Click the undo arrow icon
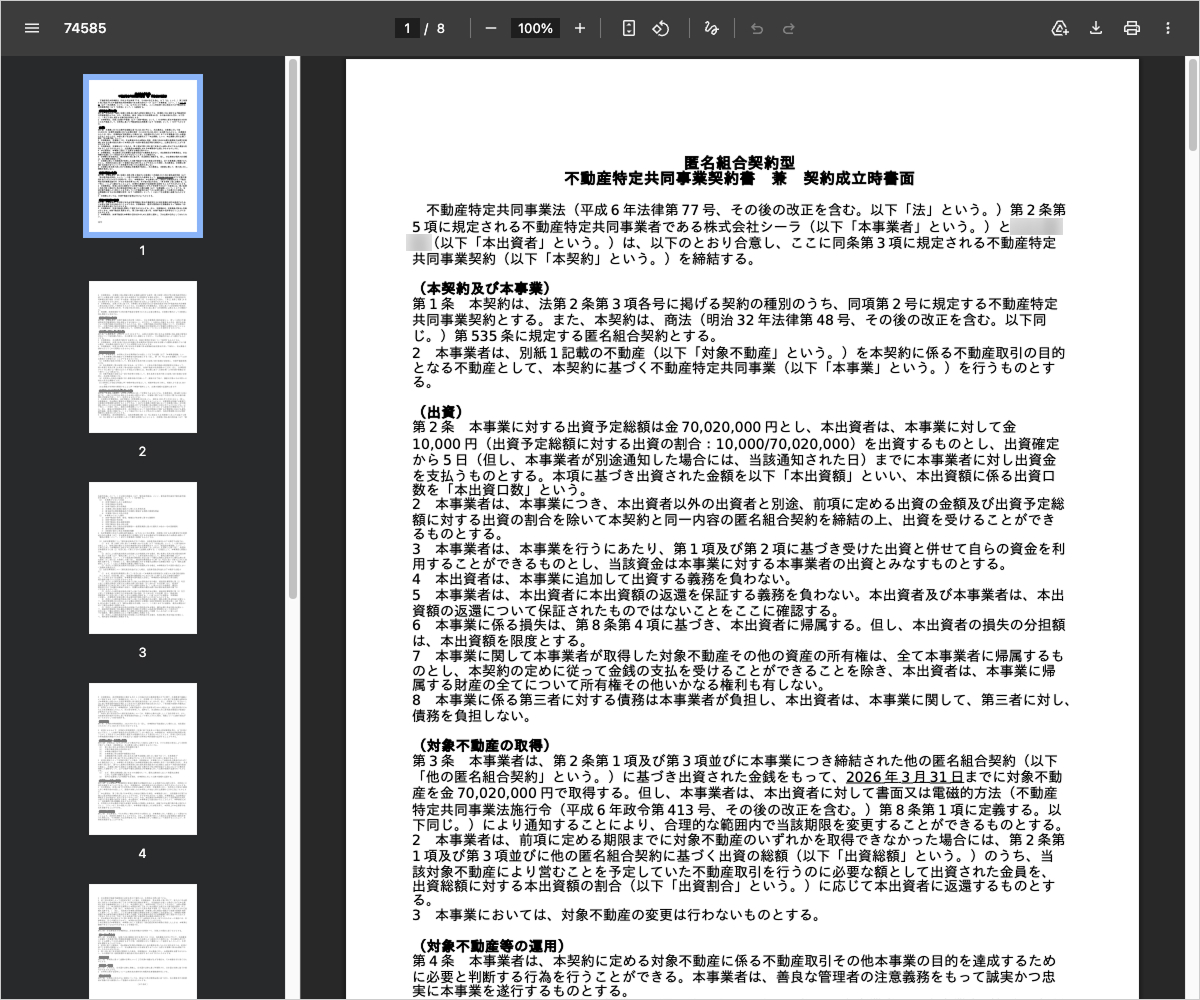The width and height of the screenshot is (1200, 1000). click(x=757, y=28)
